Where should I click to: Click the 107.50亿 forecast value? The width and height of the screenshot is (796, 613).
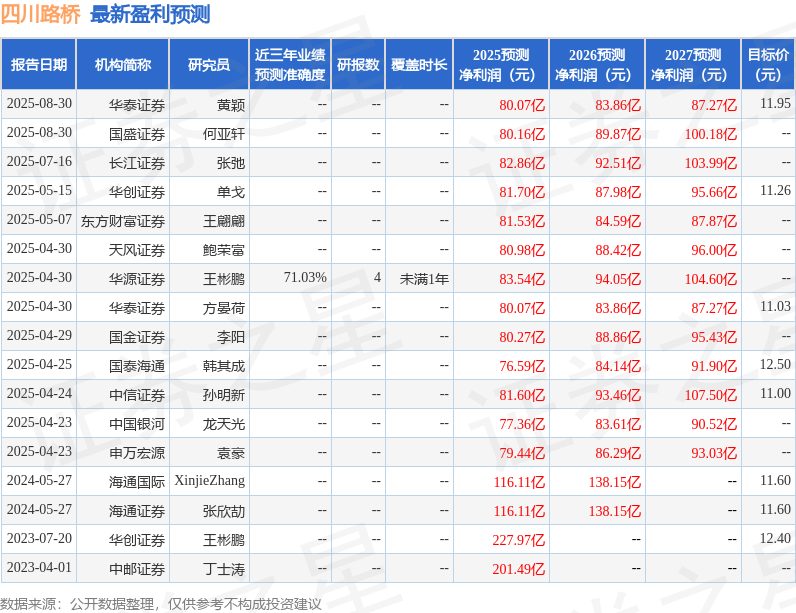tap(711, 395)
